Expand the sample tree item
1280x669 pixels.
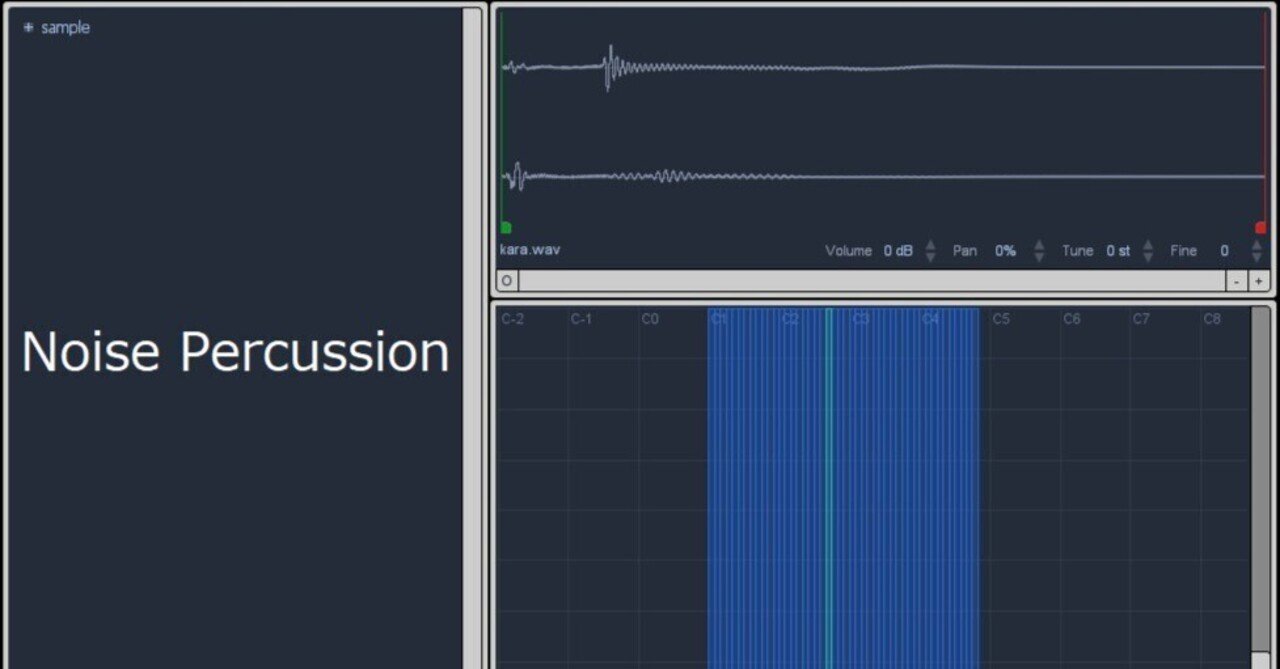pos(28,28)
